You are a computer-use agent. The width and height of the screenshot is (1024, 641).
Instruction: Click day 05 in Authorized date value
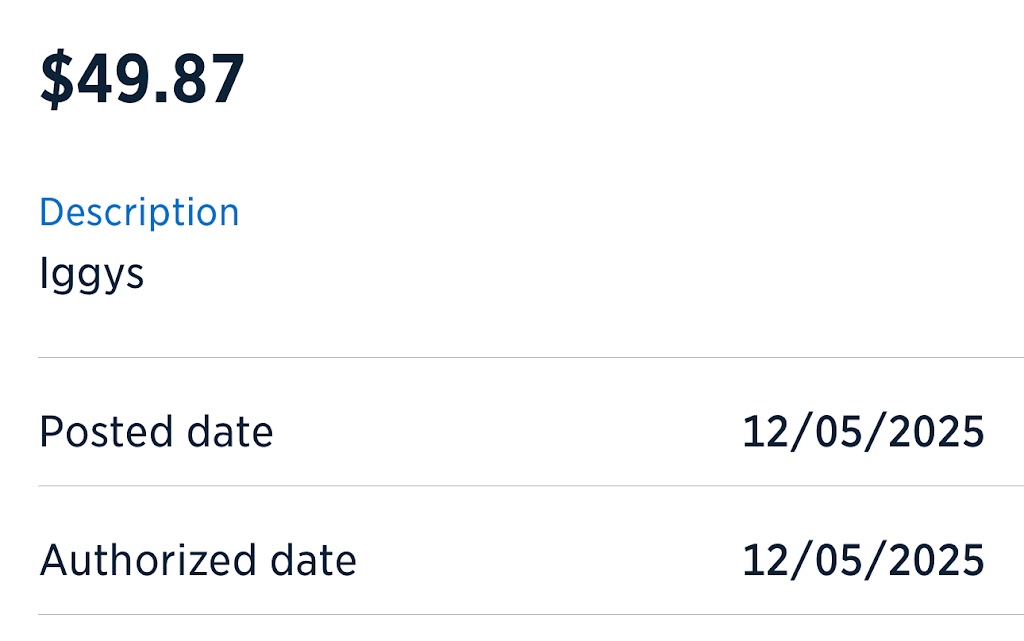coord(839,560)
